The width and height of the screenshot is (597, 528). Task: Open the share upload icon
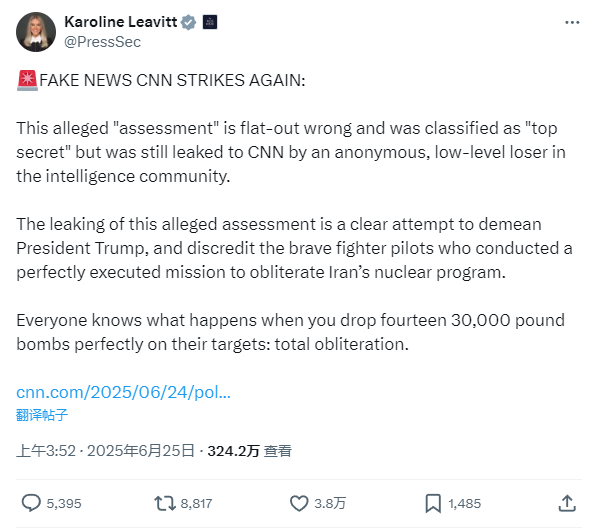567,503
